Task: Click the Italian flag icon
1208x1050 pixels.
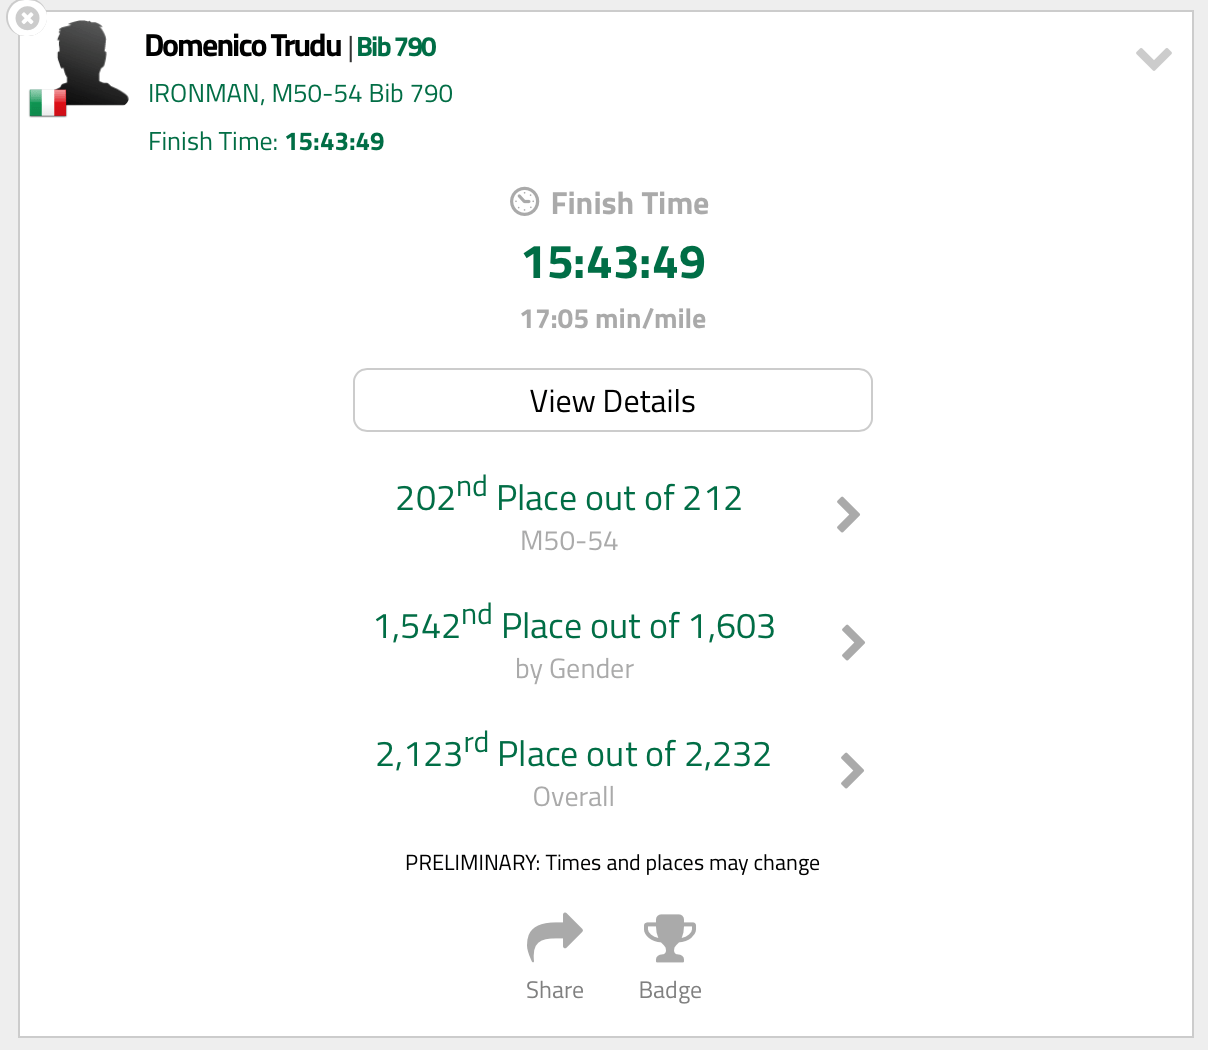Action: pyautogui.click(x=47, y=103)
